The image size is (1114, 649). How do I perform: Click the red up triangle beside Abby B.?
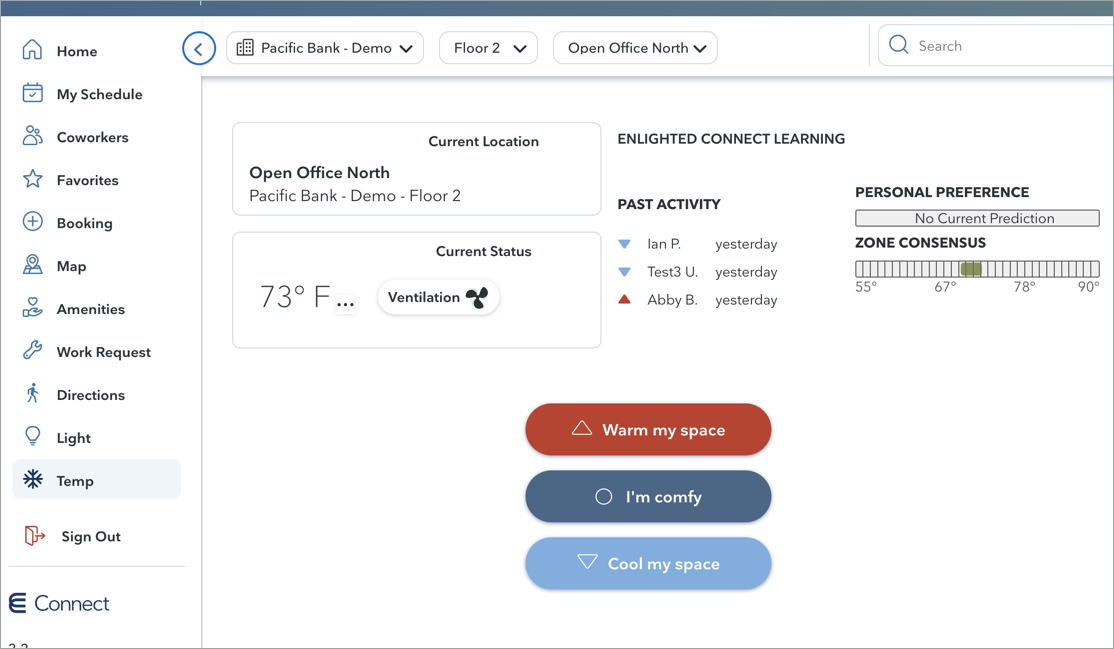click(x=624, y=299)
